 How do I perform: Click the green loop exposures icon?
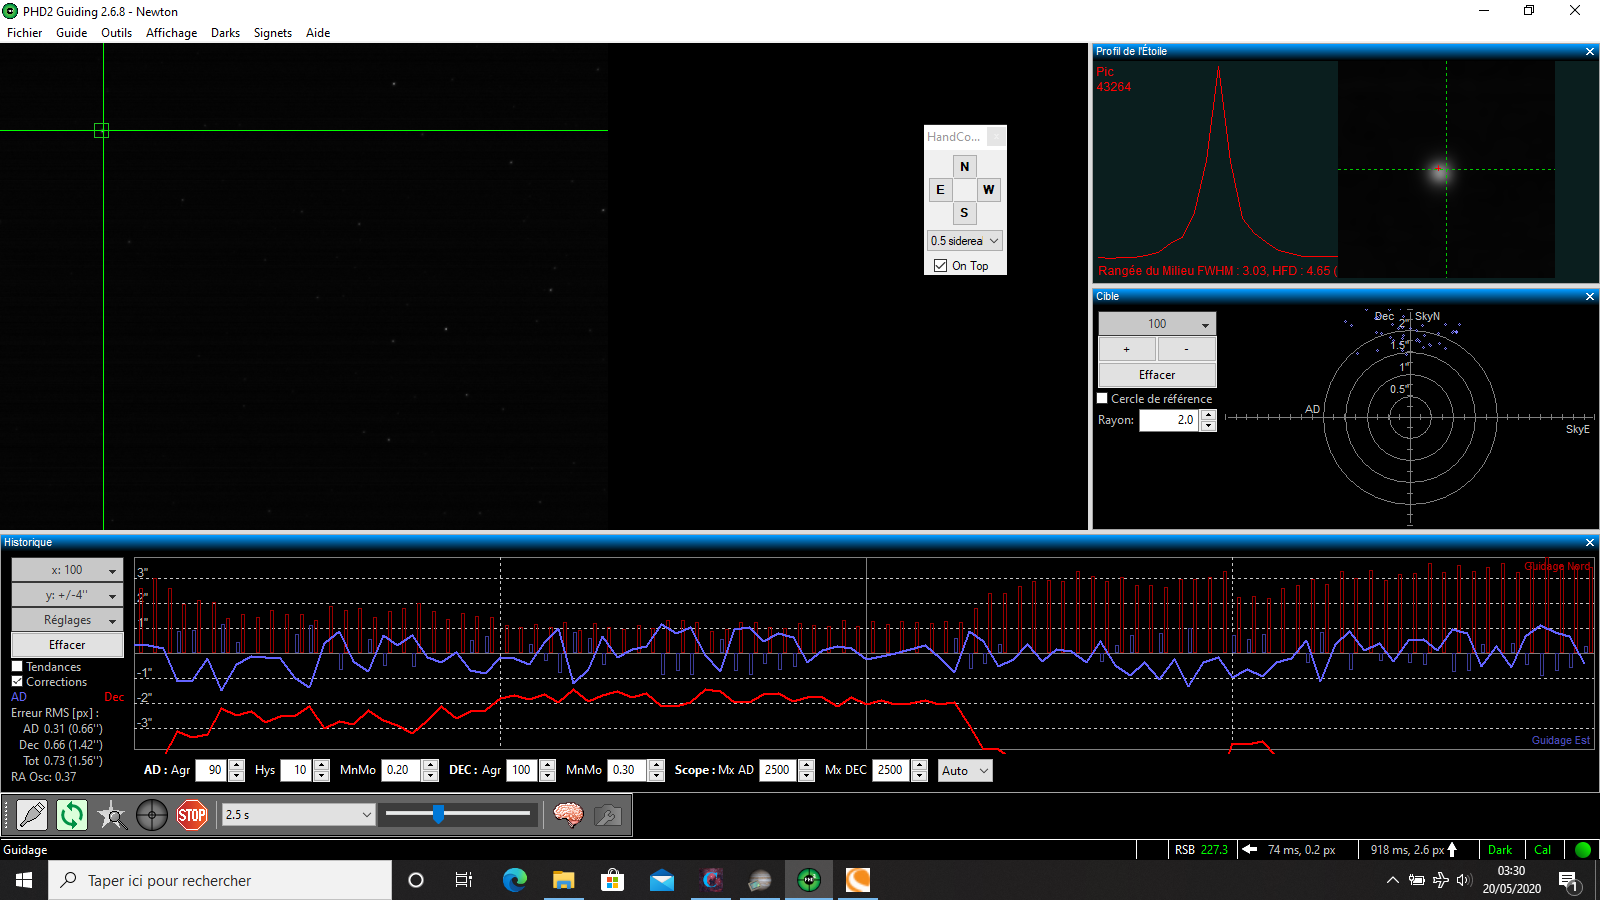(72, 816)
